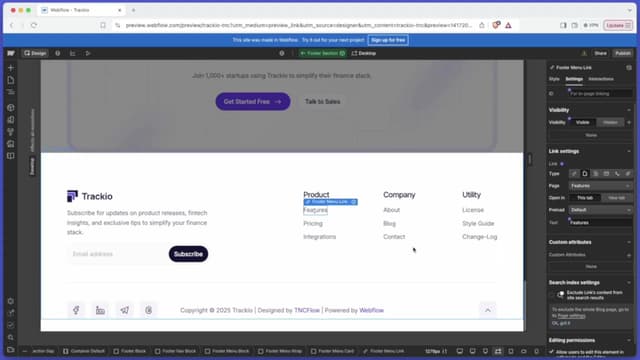The image size is (640, 360).
Task: Collapse the Search index settings section
Action: click(x=629, y=282)
